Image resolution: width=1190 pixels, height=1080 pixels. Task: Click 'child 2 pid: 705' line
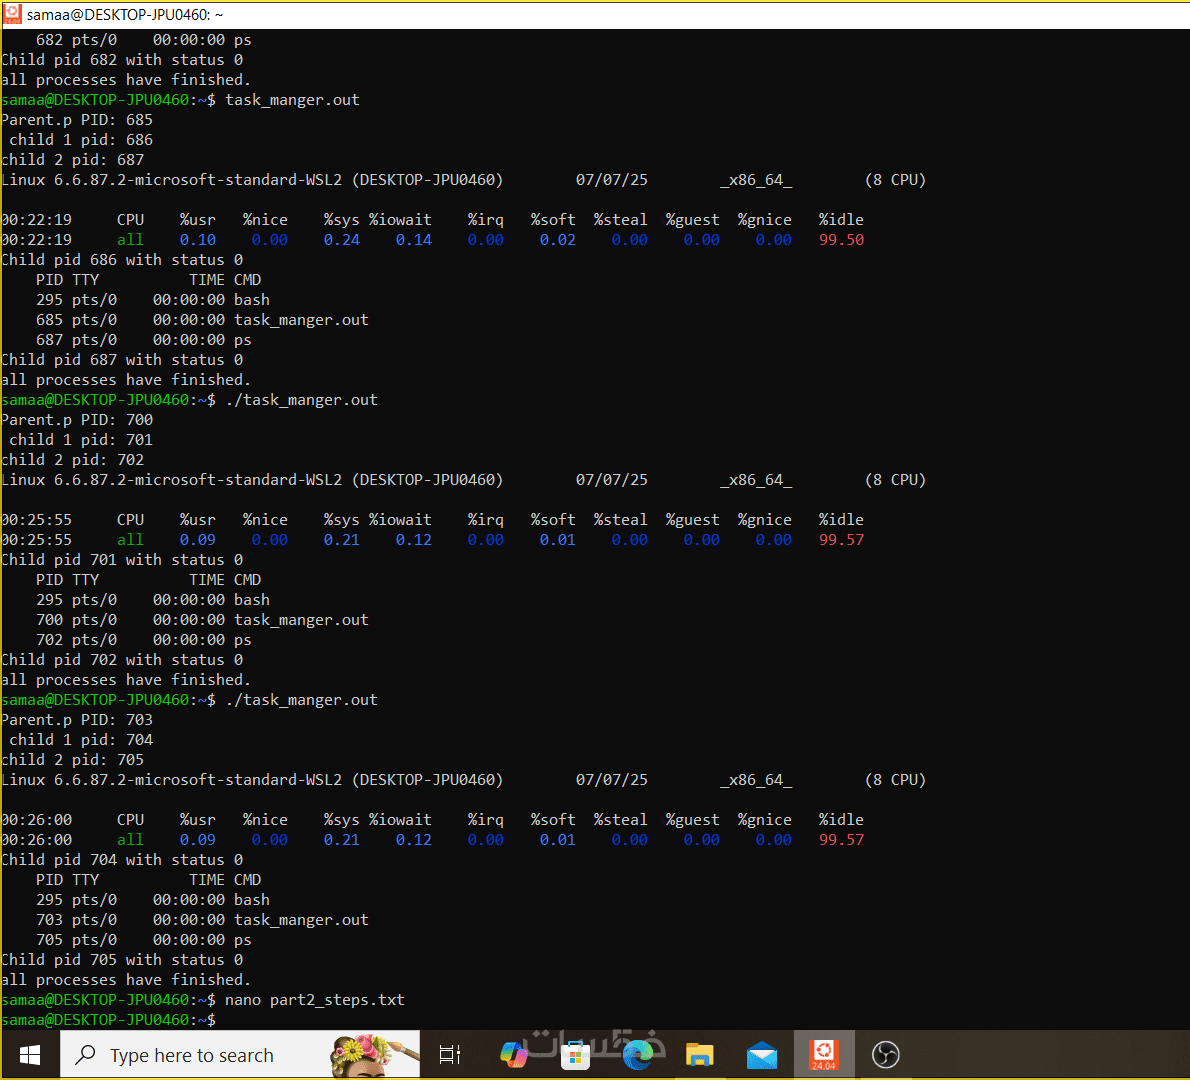[72, 760]
